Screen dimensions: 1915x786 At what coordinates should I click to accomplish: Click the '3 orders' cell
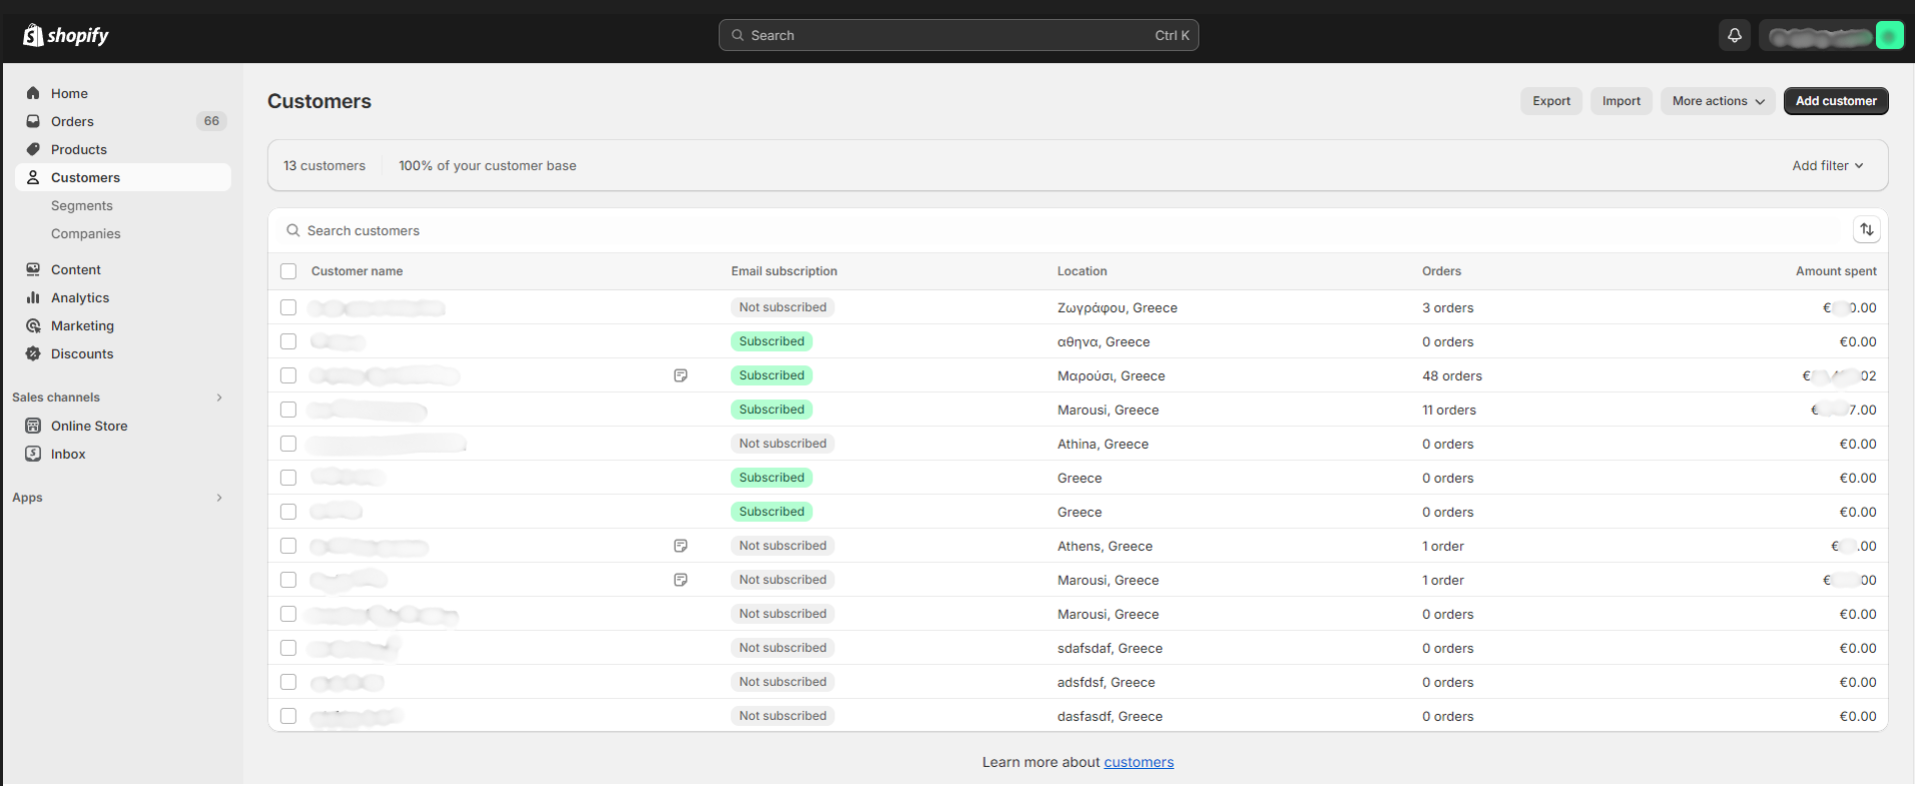click(1448, 308)
